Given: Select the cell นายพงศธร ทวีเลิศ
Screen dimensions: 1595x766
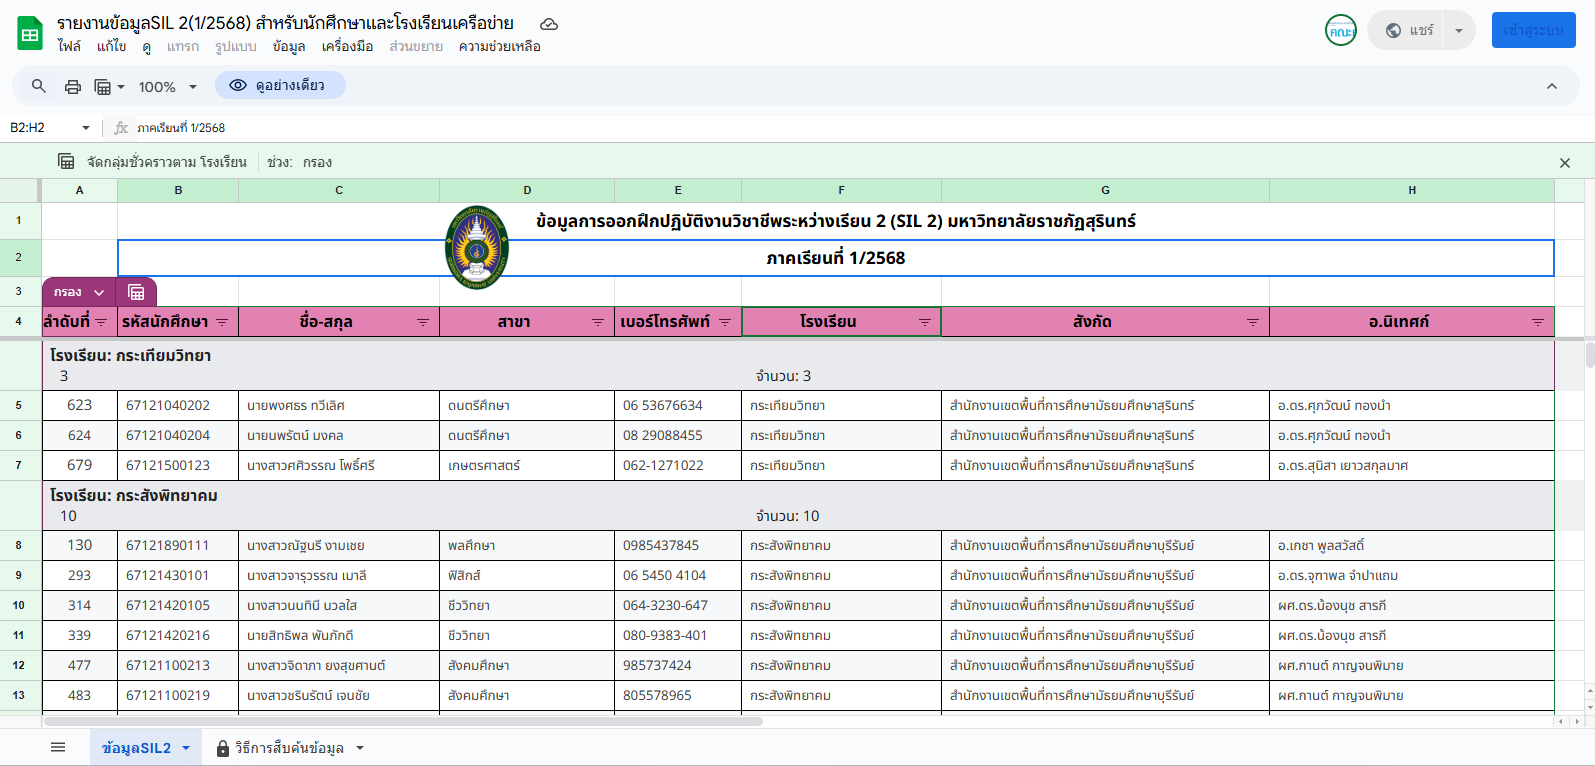Looking at the screenshot, I should [x=339, y=405].
